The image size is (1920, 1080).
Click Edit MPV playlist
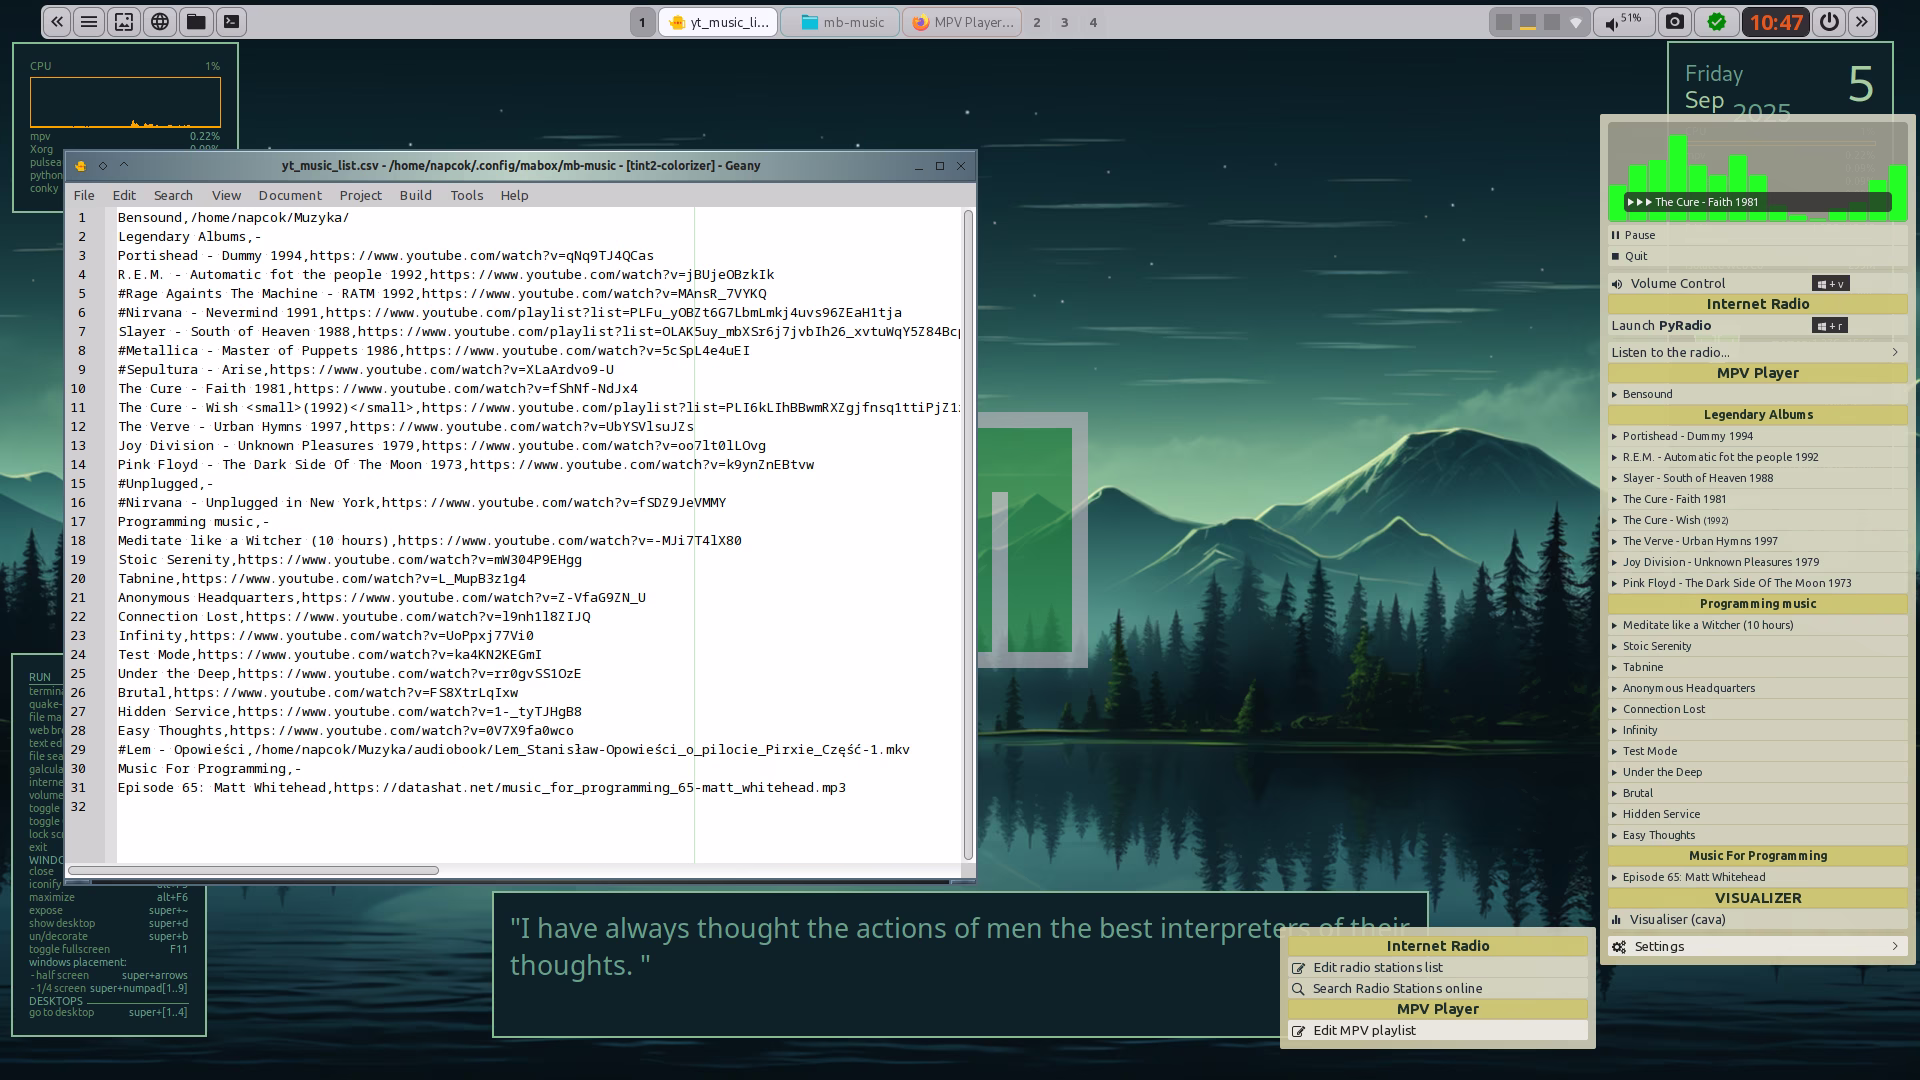(1364, 1030)
